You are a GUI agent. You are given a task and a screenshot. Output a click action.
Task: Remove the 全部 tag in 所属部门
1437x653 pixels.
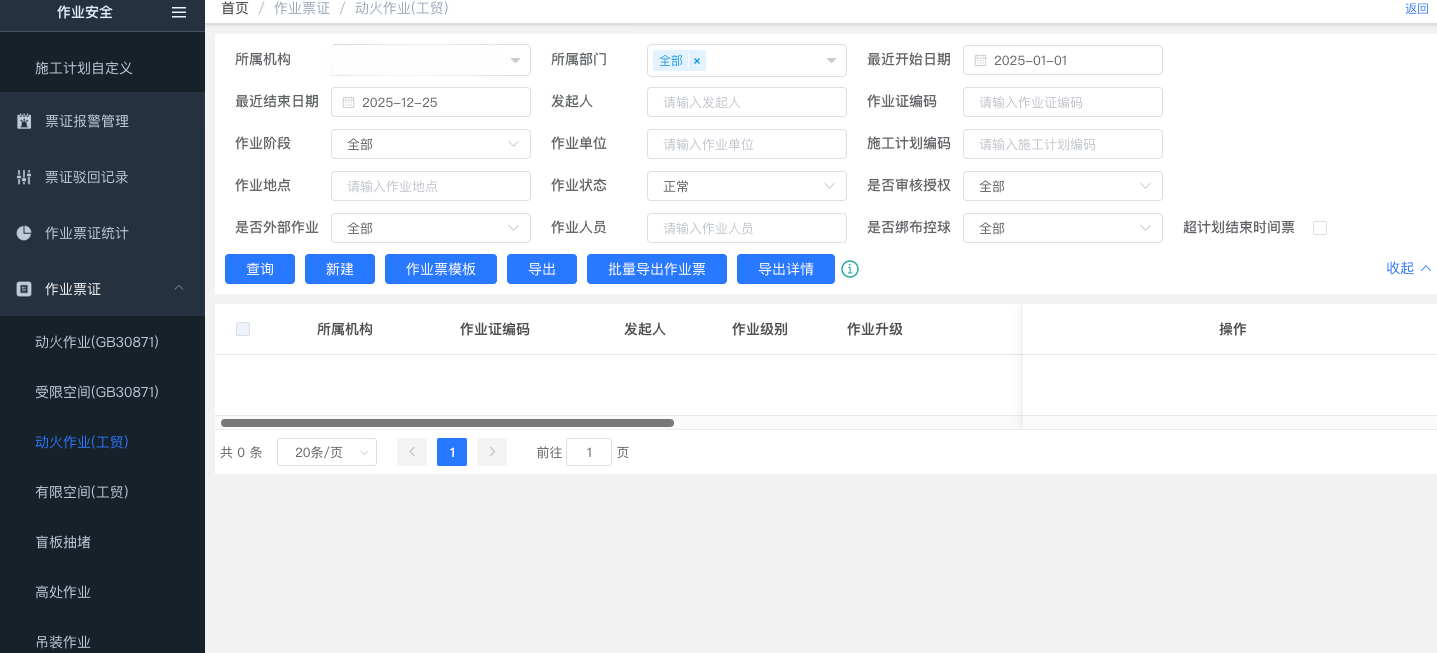[697, 61]
